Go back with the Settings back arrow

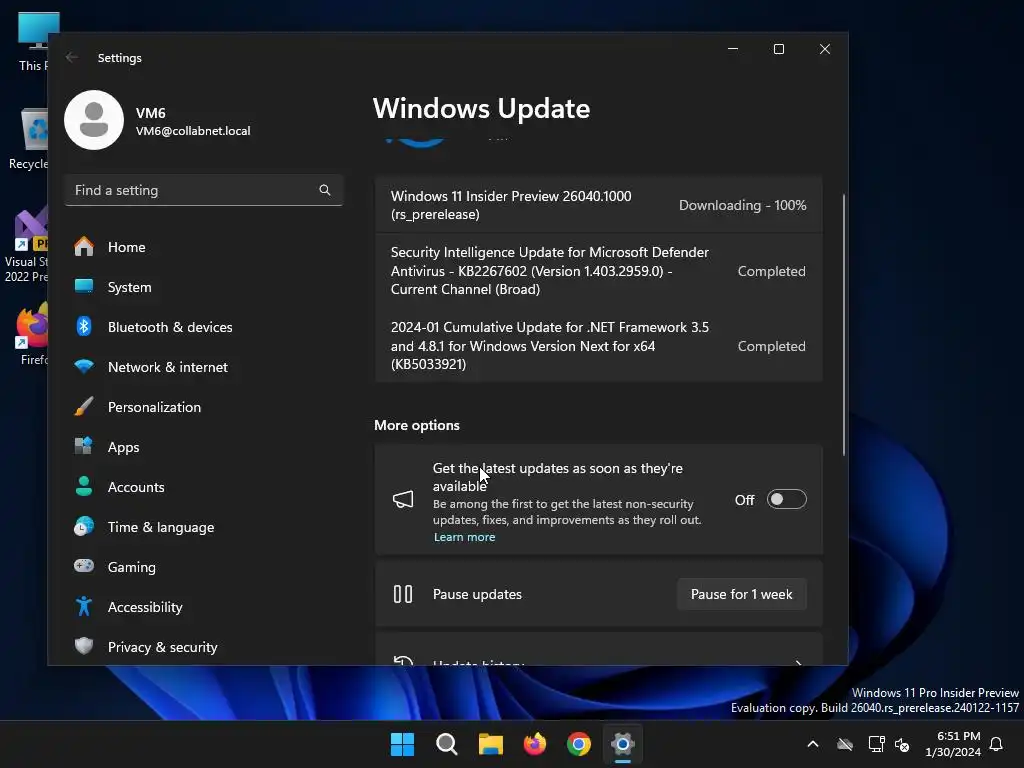[72, 57]
